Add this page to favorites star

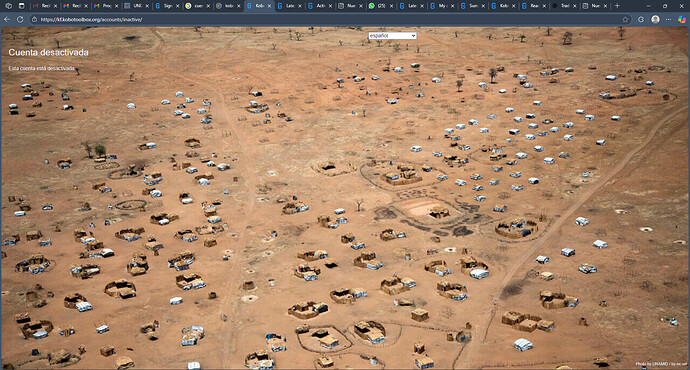click(x=625, y=19)
